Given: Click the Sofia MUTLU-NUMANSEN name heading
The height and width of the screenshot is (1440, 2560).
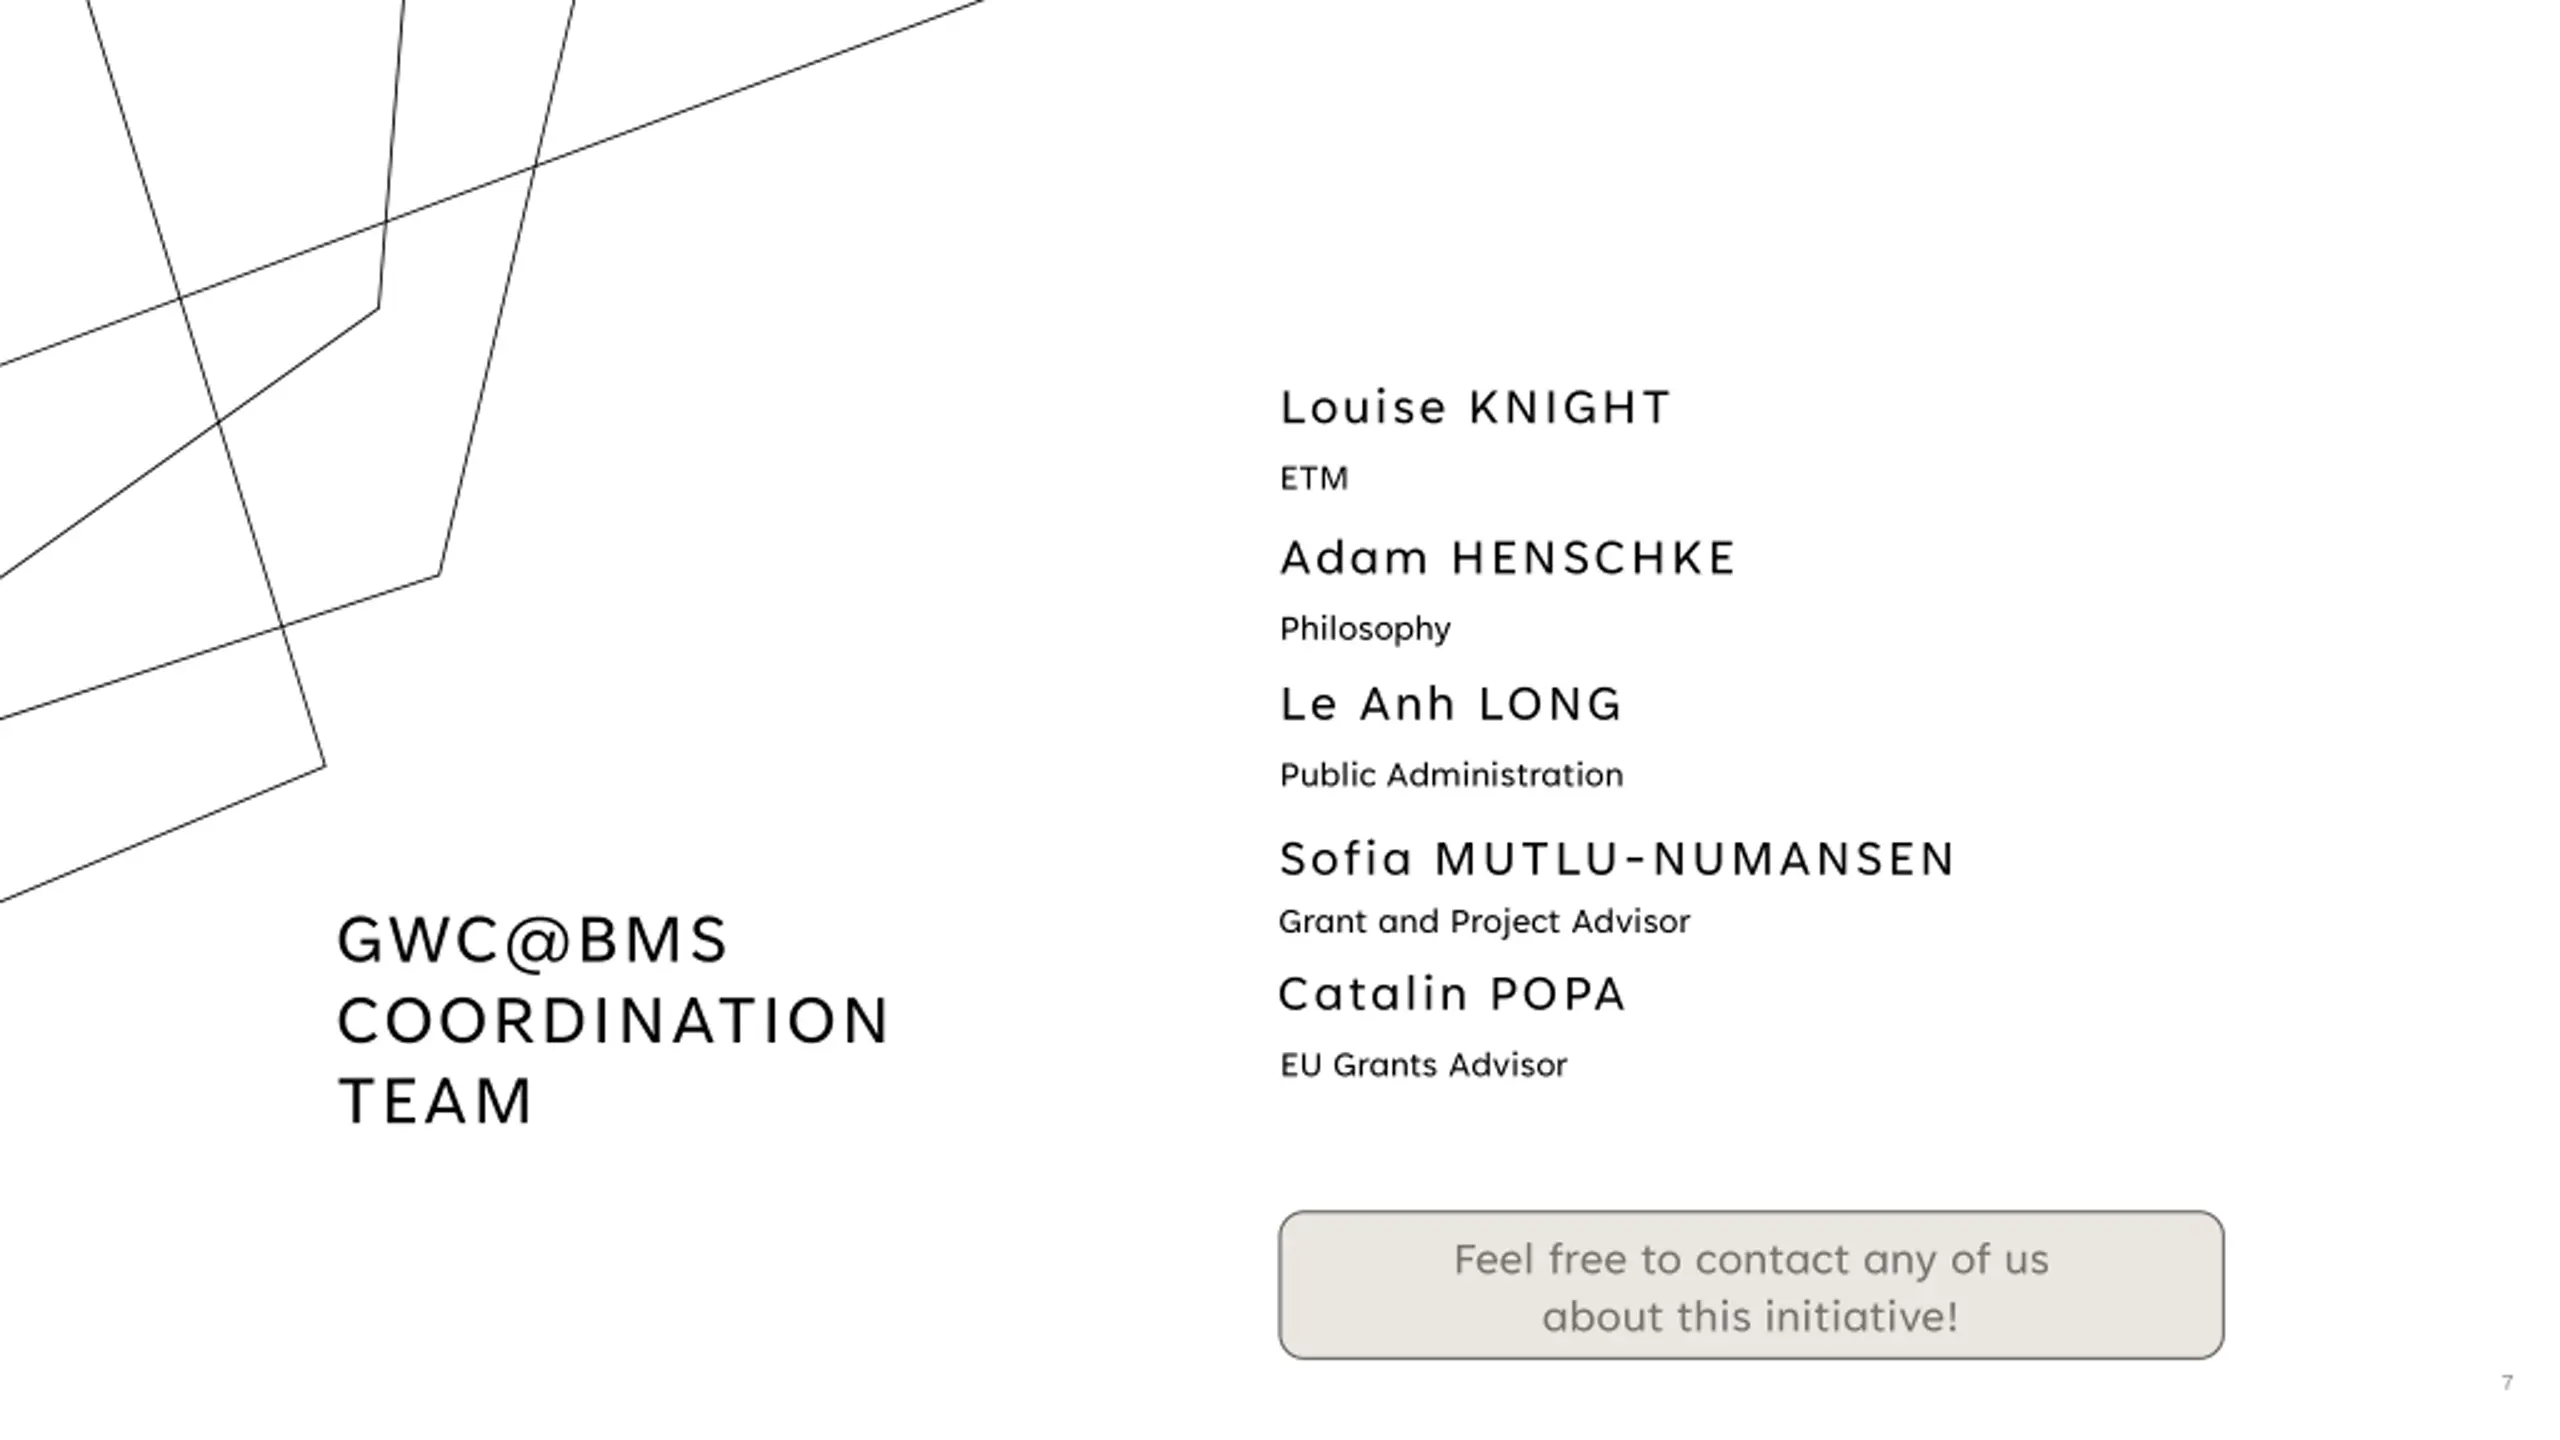Looking at the screenshot, I should tap(1616, 859).
